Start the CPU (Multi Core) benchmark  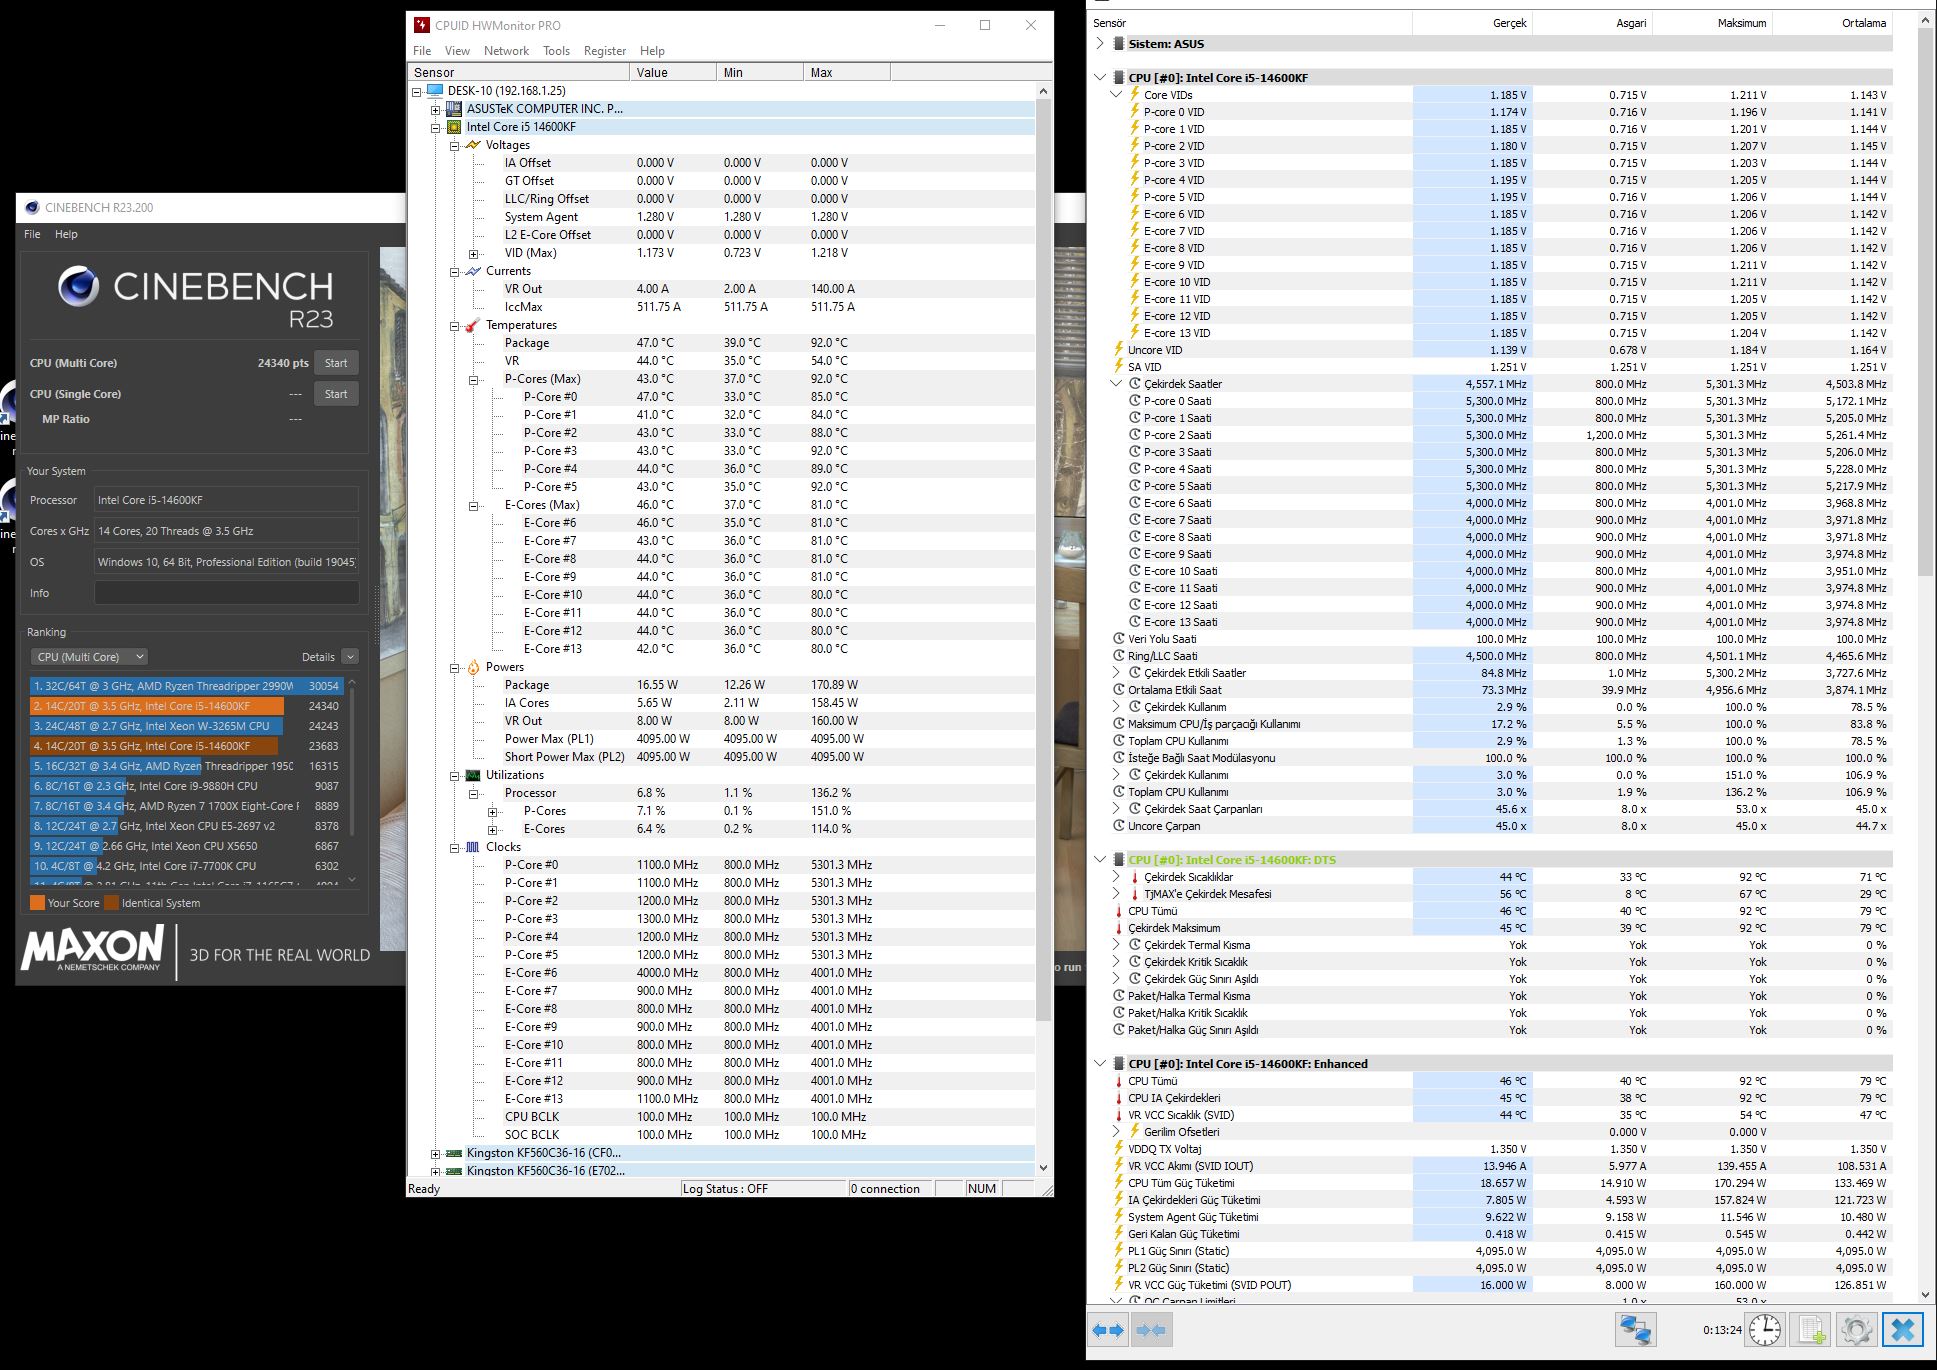(x=336, y=363)
